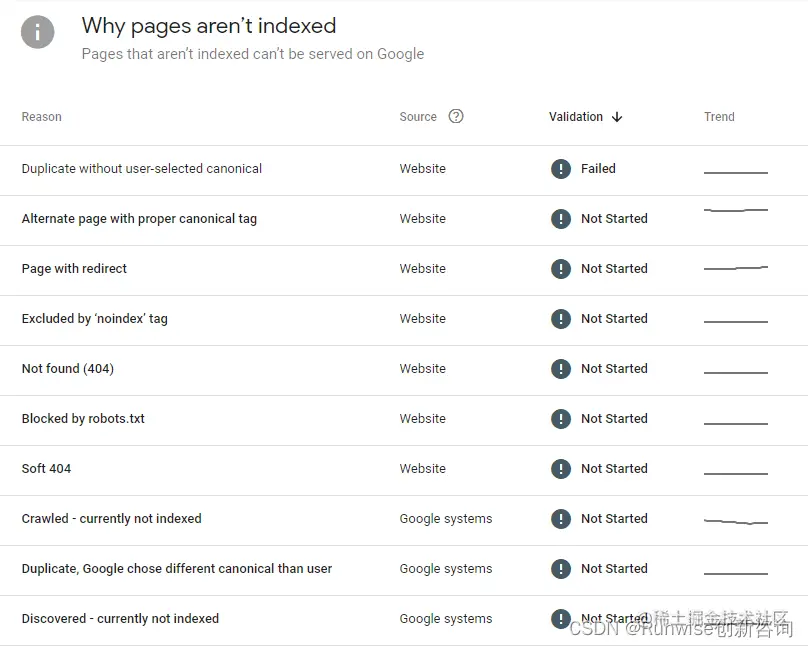Open the Soft 404 reason

(x=46, y=468)
